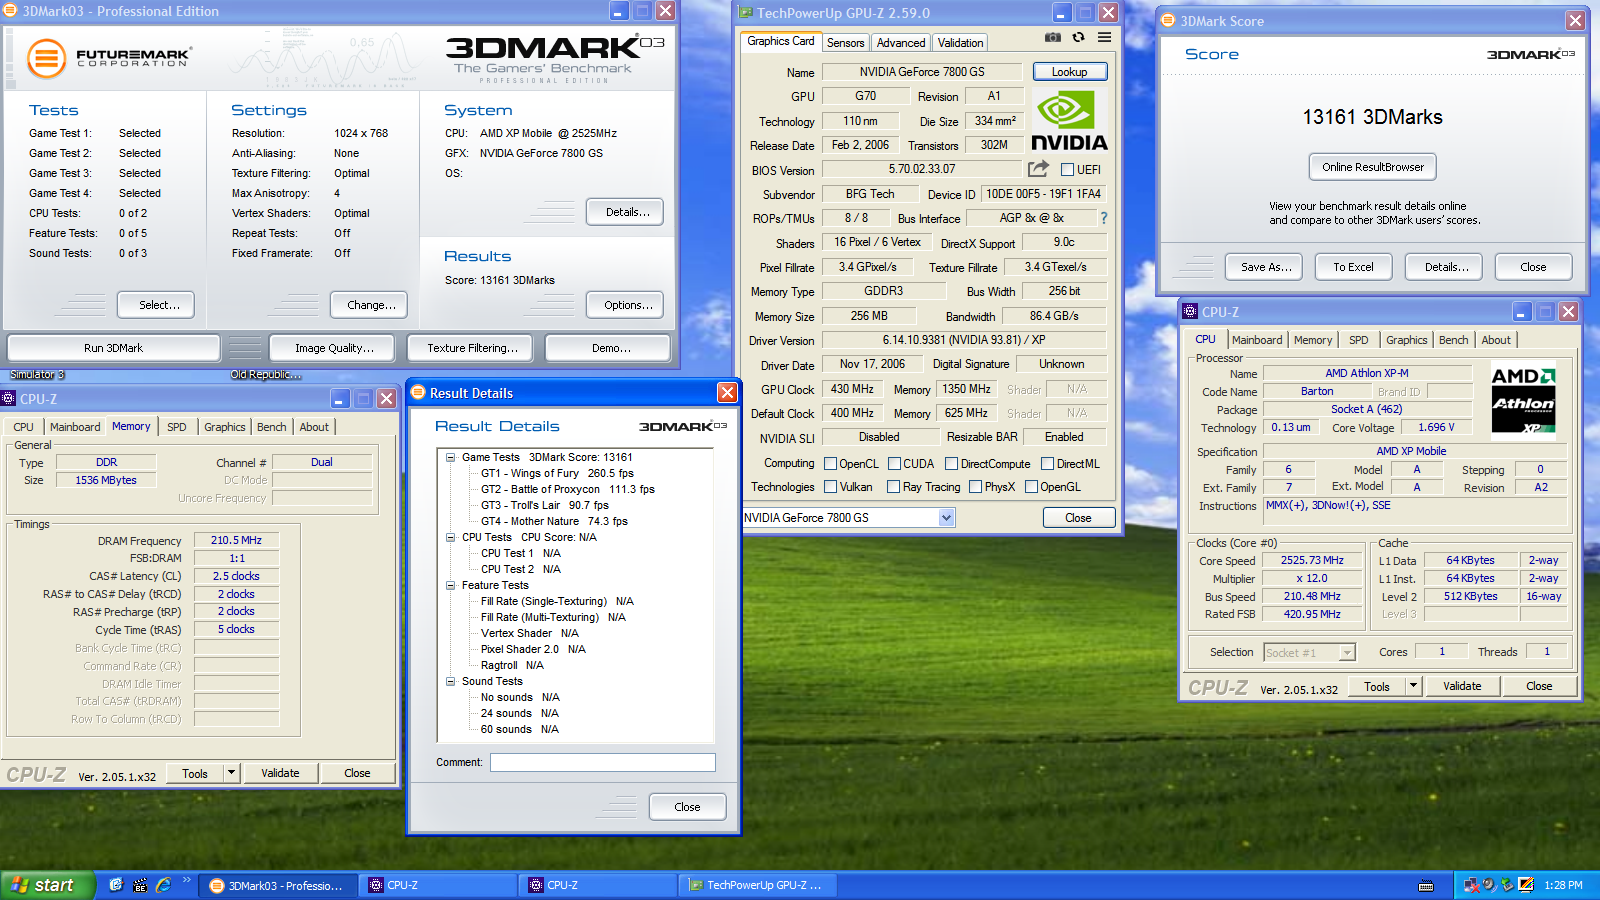Click the Image Quality button
The image size is (1600, 900).
click(x=334, y=348)
